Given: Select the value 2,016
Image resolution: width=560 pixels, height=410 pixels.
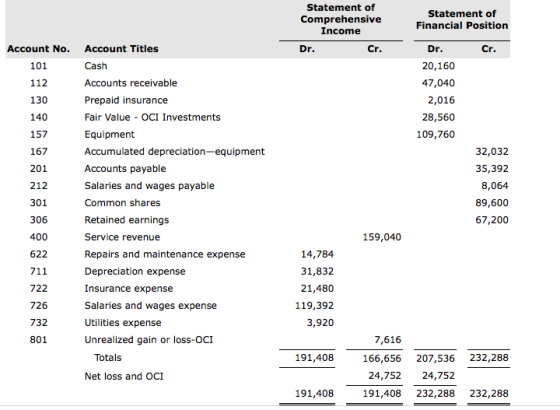Looking at the screenshot, I should click(x=441, y=100).
